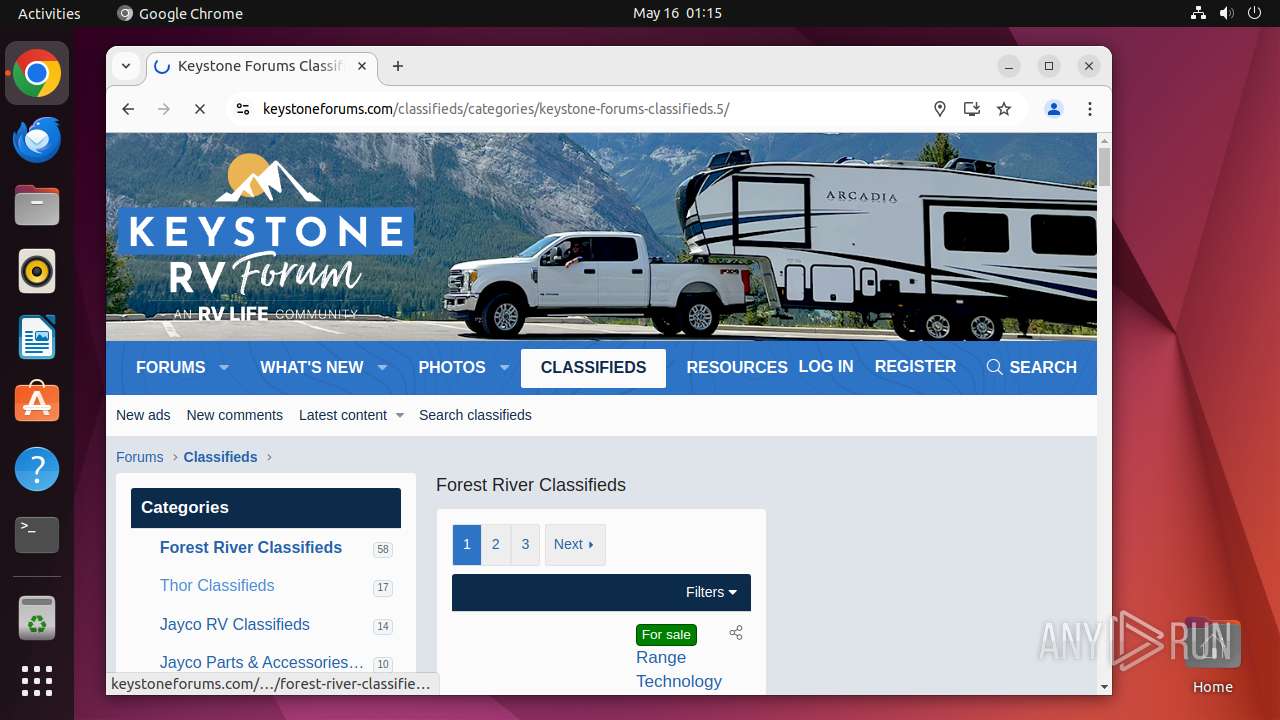Image resolution: width=1280 pixels, height=720 pixels.
Task: Open the power menu icon in top bar
Action: point(1255,13)
